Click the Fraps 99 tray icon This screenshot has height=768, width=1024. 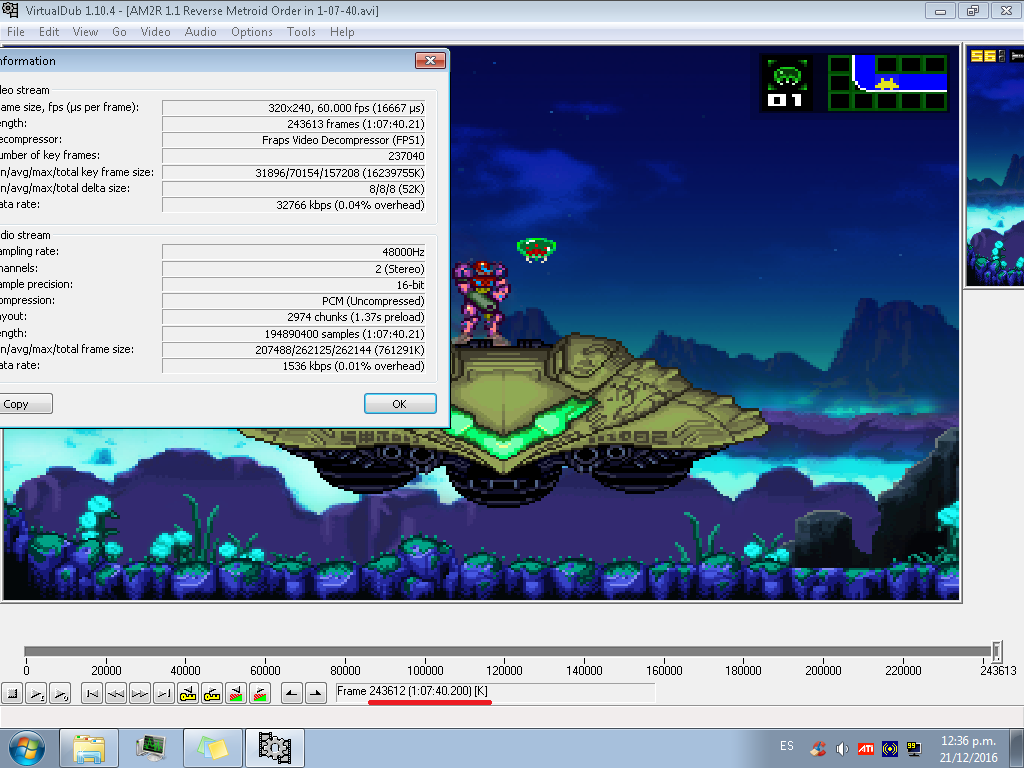coord(913,749)
